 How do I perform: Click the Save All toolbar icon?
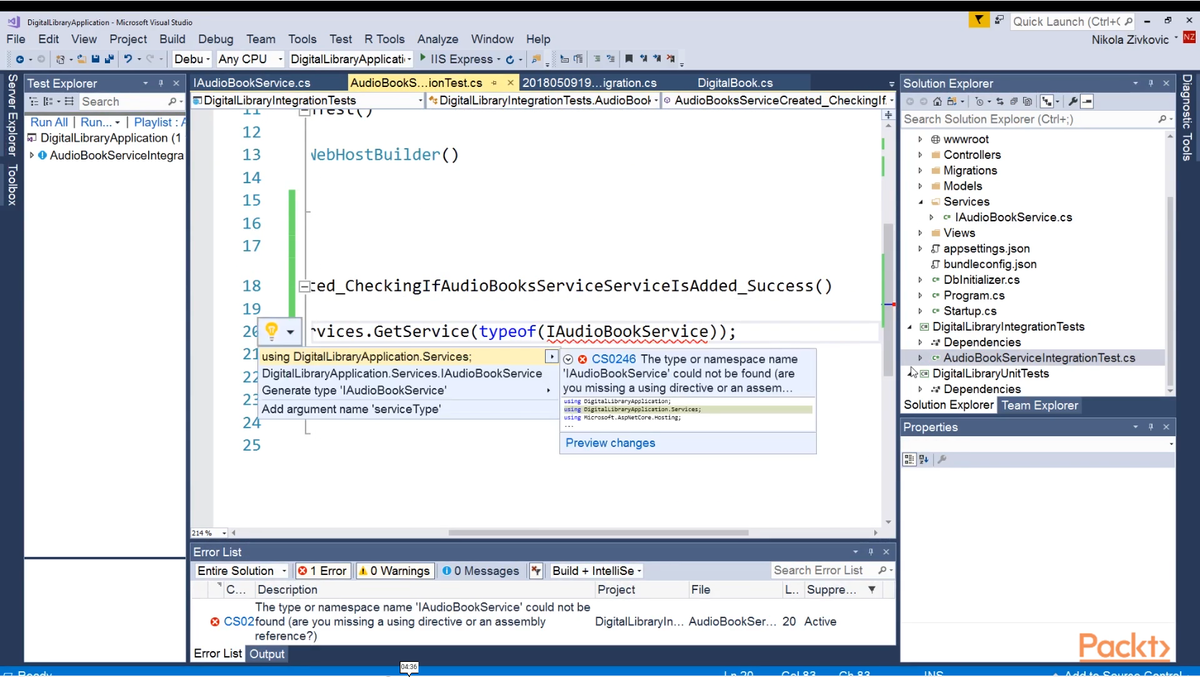(109, 59)
